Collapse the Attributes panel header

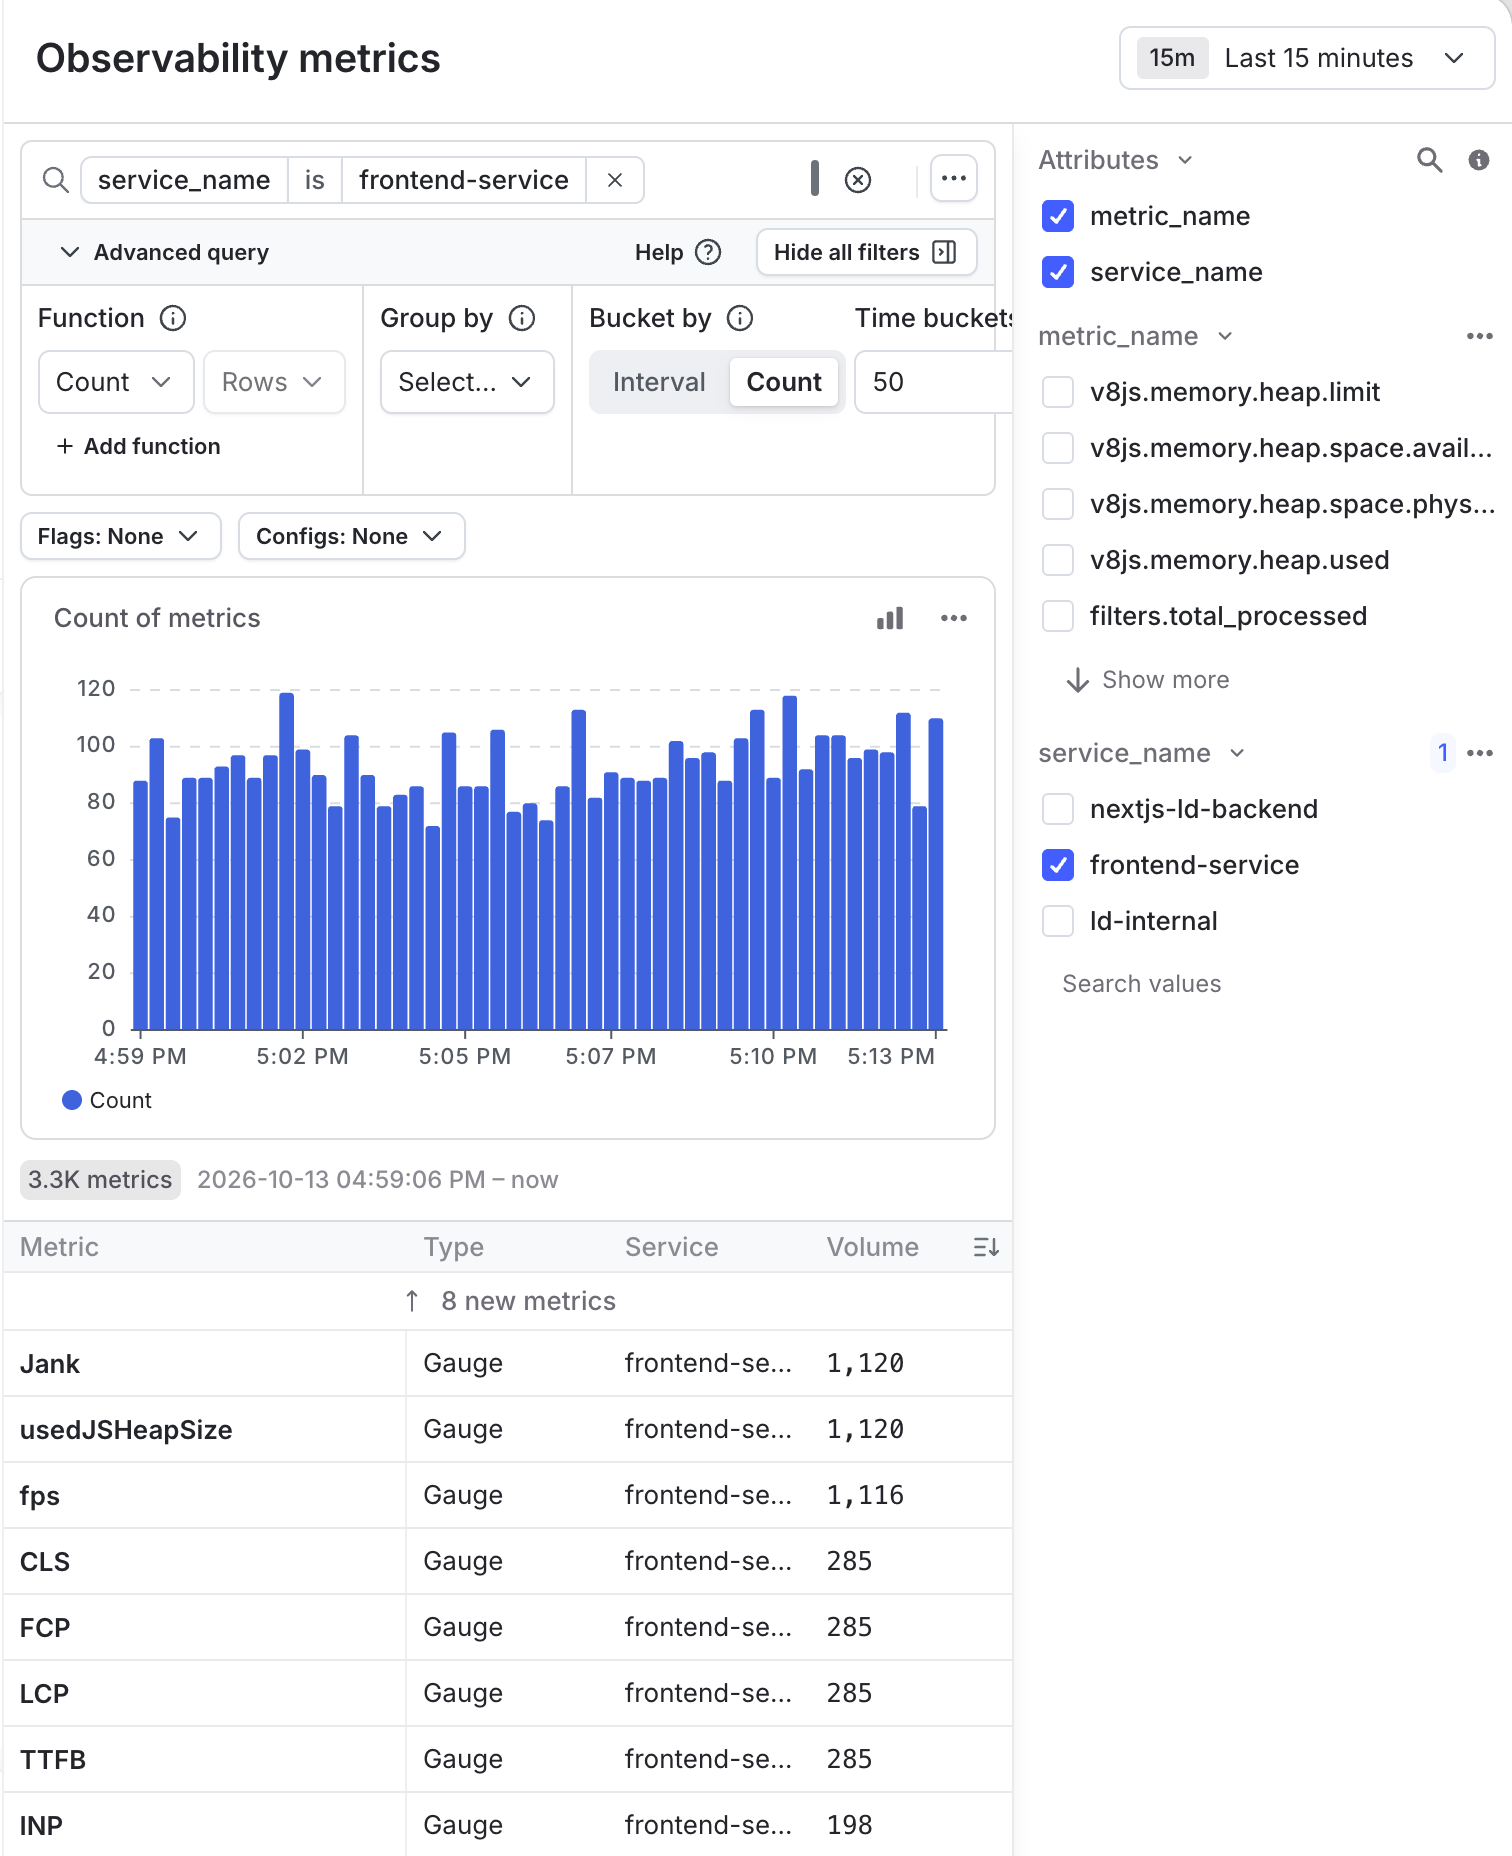tap(1116, 160)
